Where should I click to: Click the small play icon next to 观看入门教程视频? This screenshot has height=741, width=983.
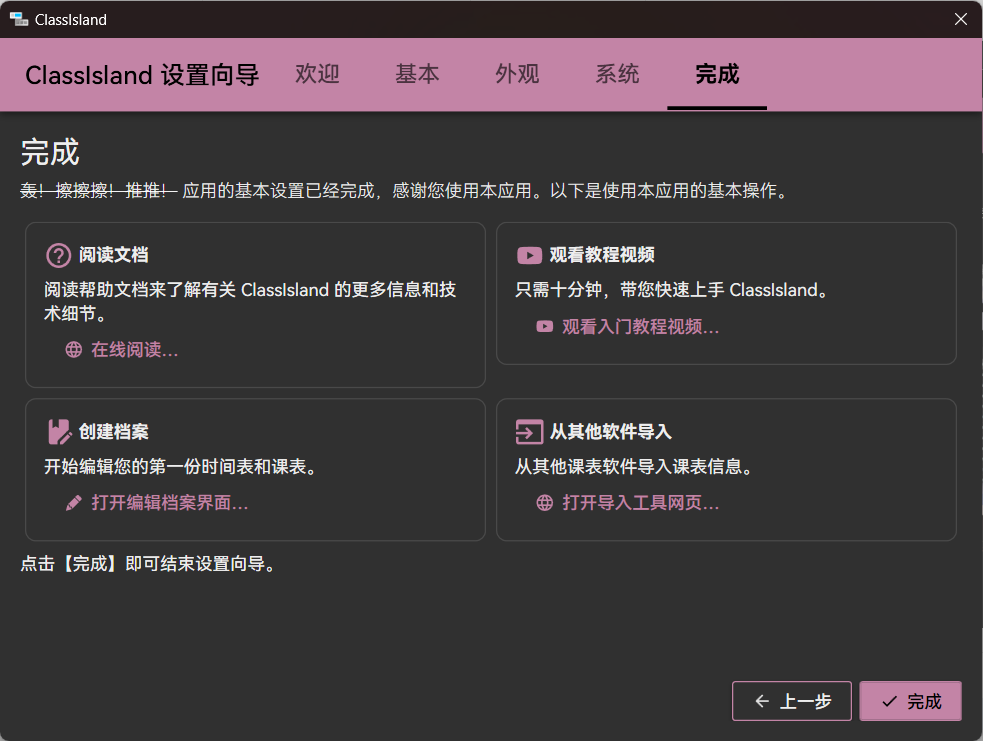click(x=545, y=327)
